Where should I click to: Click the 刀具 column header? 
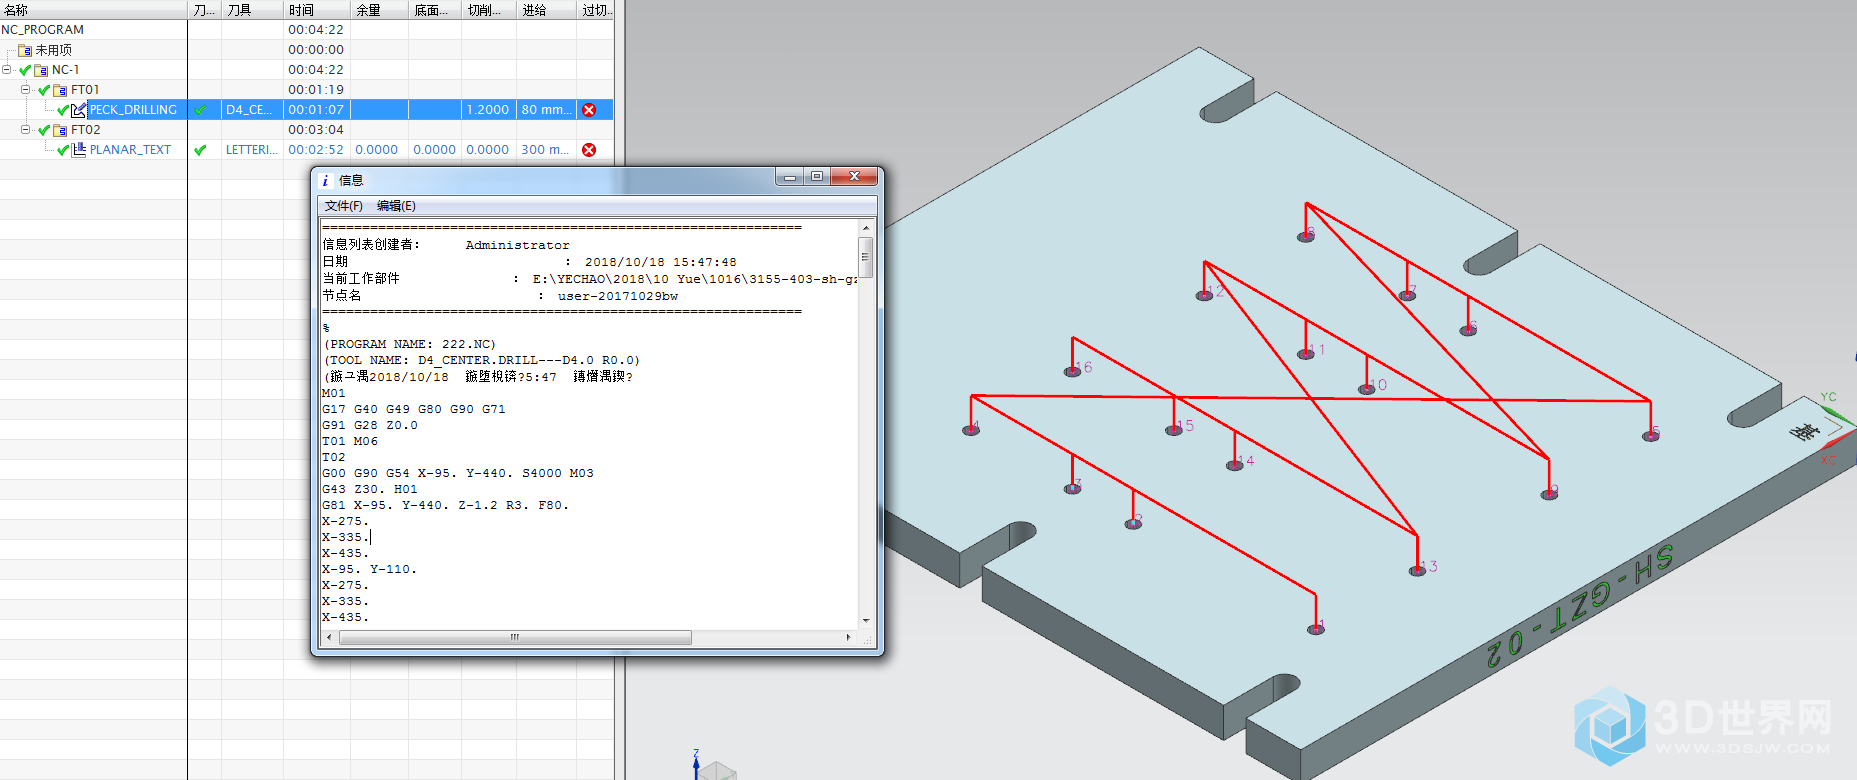(253, 10)
